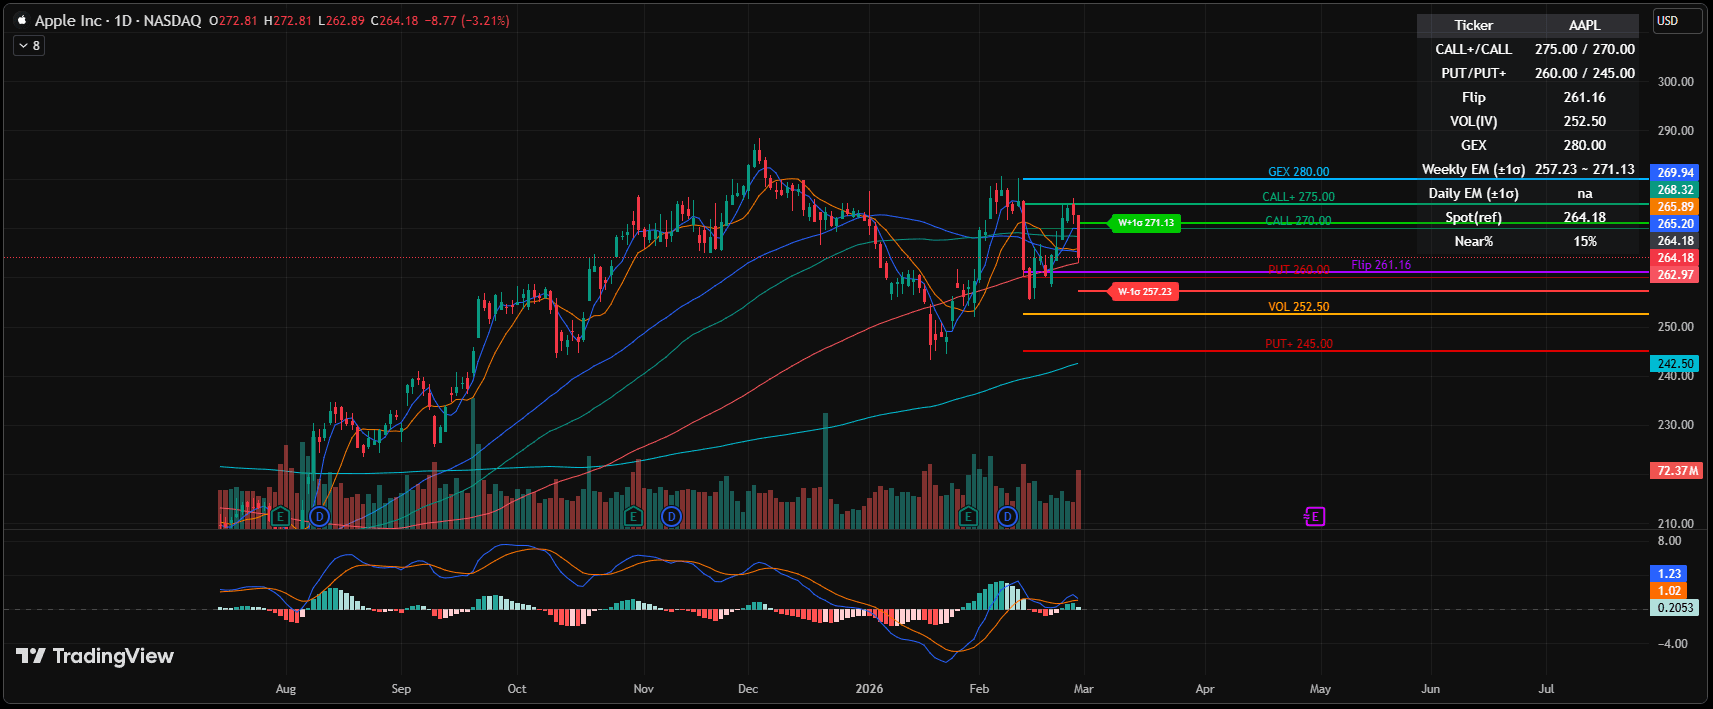This screenshot has width=1713, height=709.
Task: Click the 290.00 price axis label
Action: (x=1675, y=131)
